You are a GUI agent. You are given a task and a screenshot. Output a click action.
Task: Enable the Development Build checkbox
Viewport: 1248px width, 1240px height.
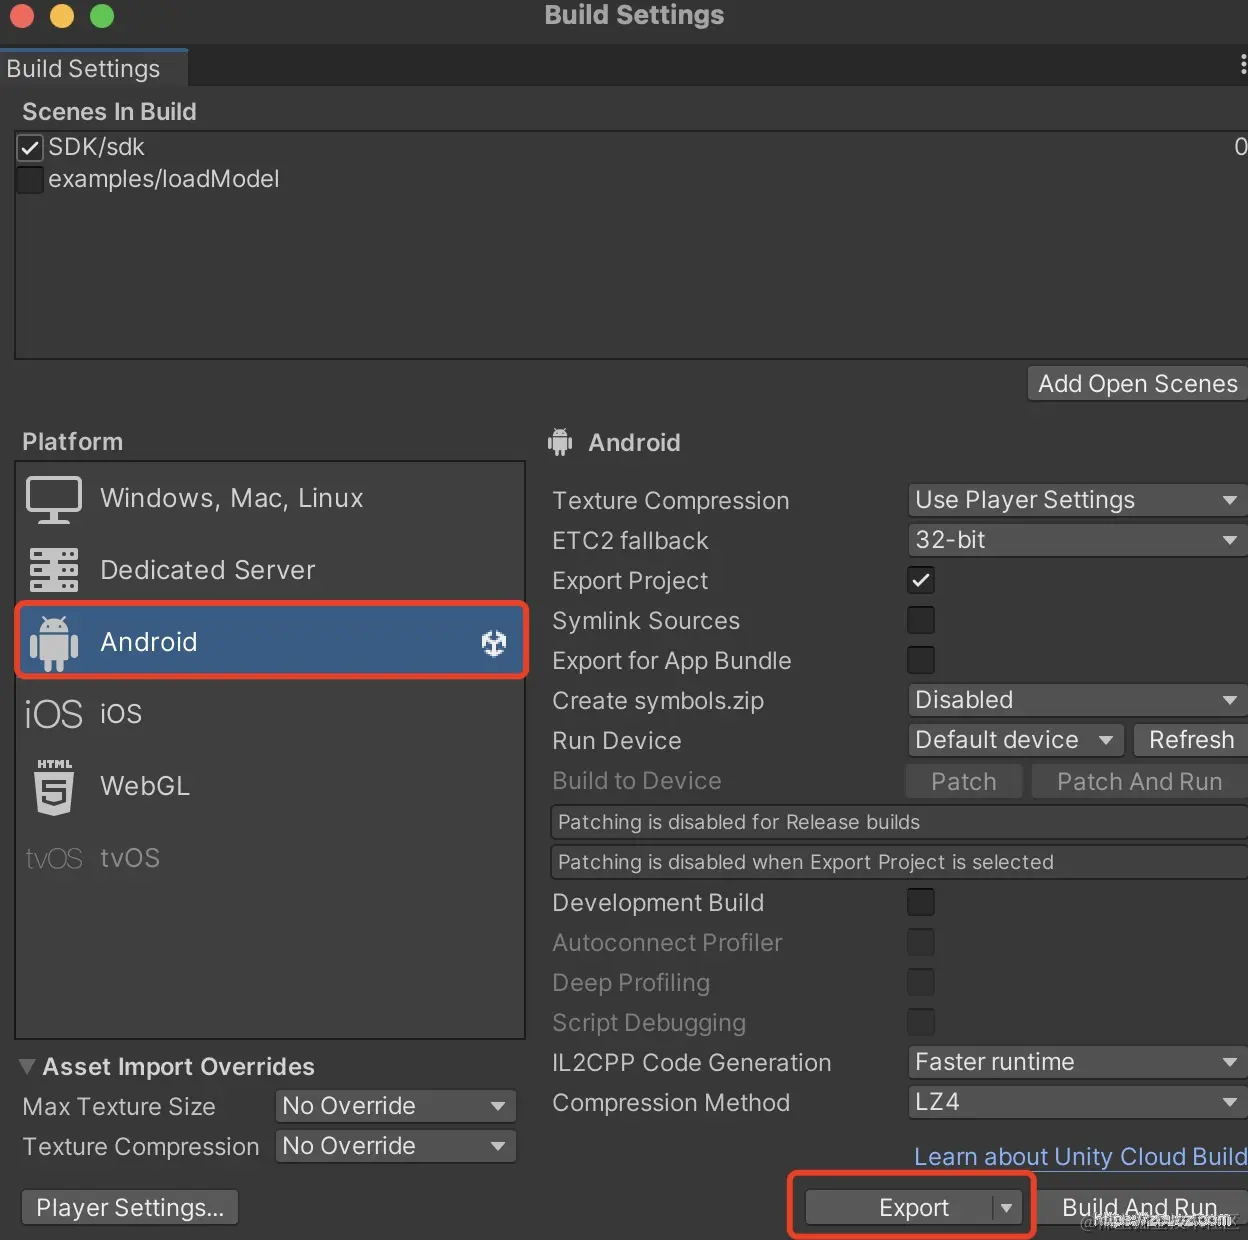tap(921, 902)
